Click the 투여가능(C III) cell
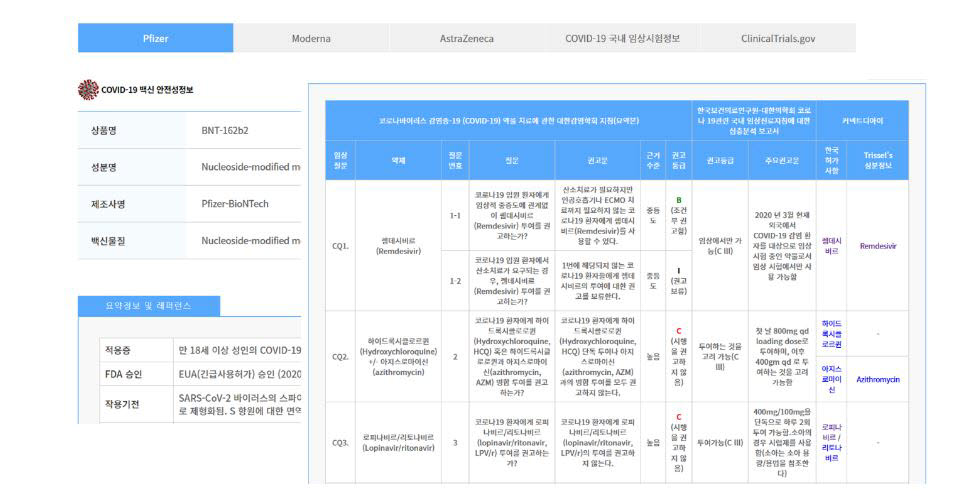This screenshot has height=499, width=974. tap(720, 442)
